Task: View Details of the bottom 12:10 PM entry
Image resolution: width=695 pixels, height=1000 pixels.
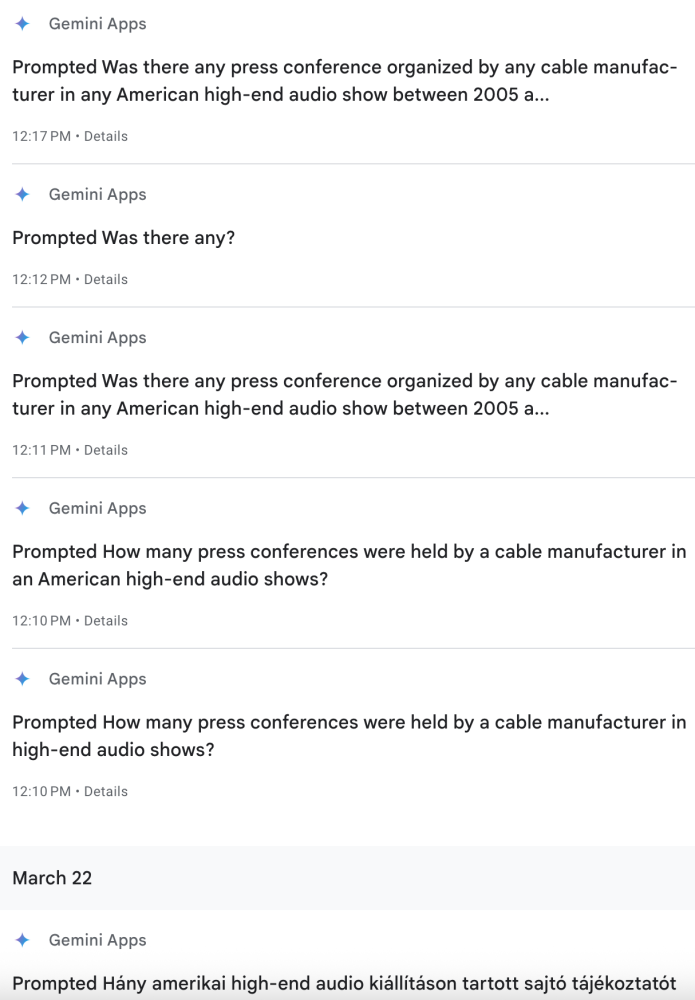Action: tap(106, 791)
